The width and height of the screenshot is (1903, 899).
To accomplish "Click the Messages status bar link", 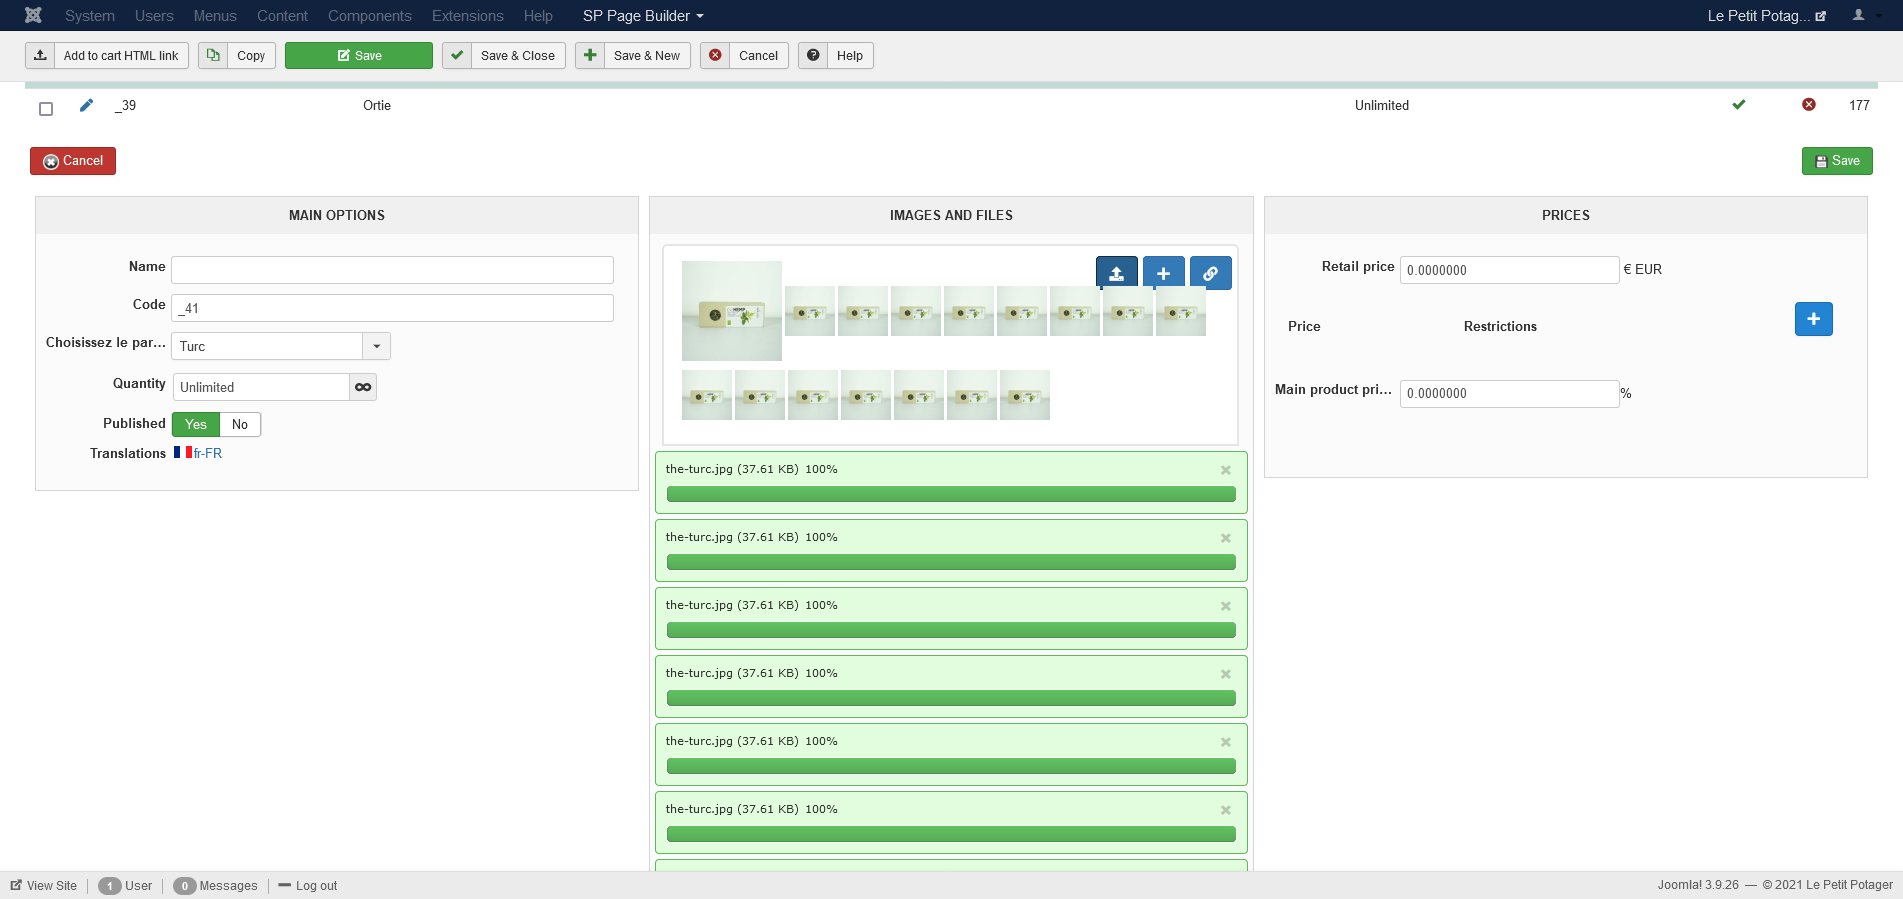I will [215, 886].
